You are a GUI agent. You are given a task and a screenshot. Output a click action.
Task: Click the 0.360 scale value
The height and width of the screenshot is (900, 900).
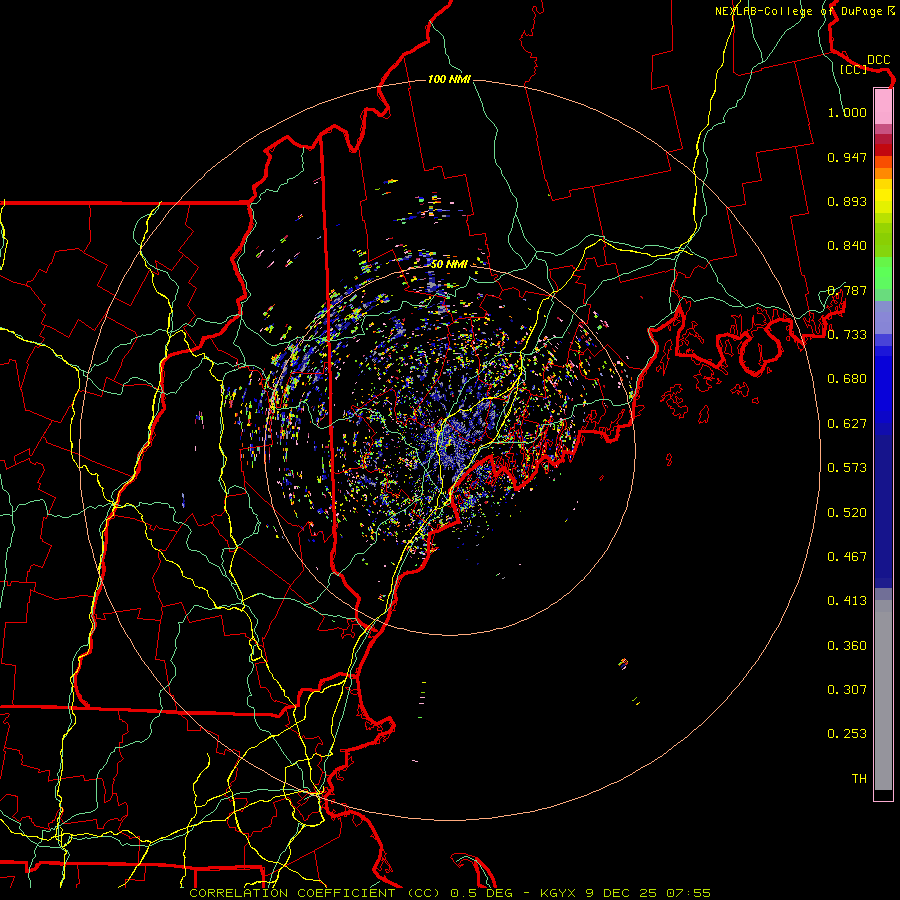[x=847, y=646]
